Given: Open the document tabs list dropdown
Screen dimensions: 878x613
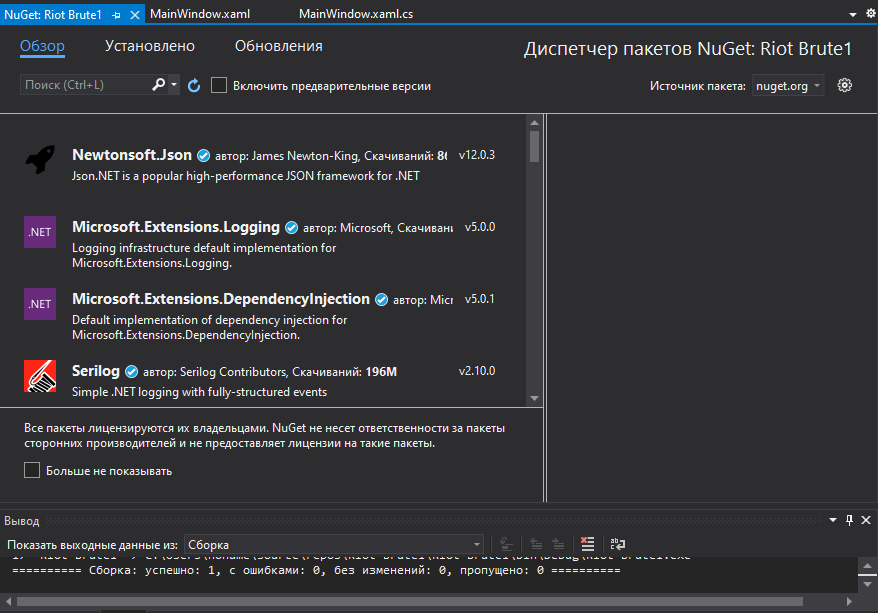Looking at the screenshot, I should (853, 15).
